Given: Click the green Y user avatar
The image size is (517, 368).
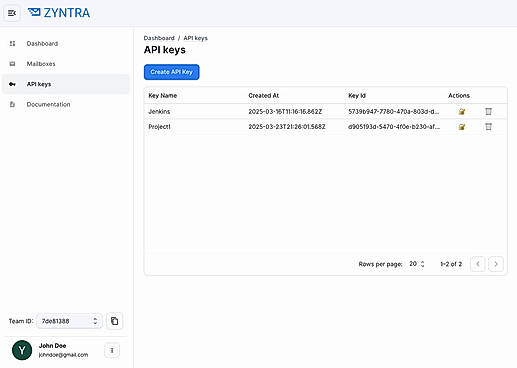Looking at the screenshot, I should click(x=22, y=350).
